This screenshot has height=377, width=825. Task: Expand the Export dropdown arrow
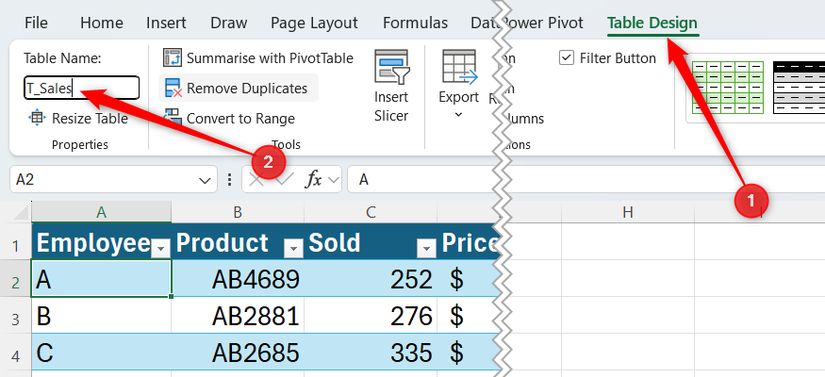coord(458,115)
